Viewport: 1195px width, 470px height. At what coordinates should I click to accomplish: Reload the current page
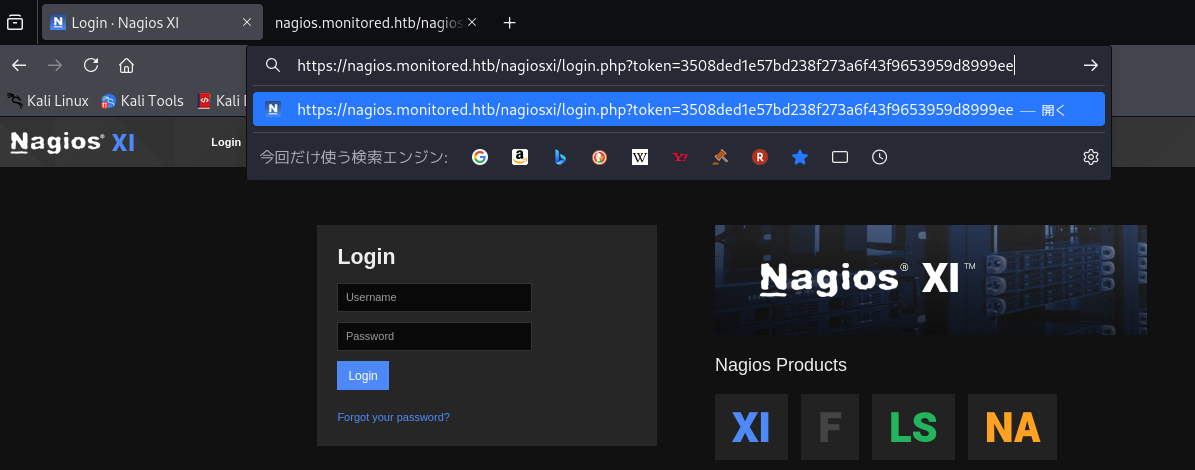coord(91,66)
